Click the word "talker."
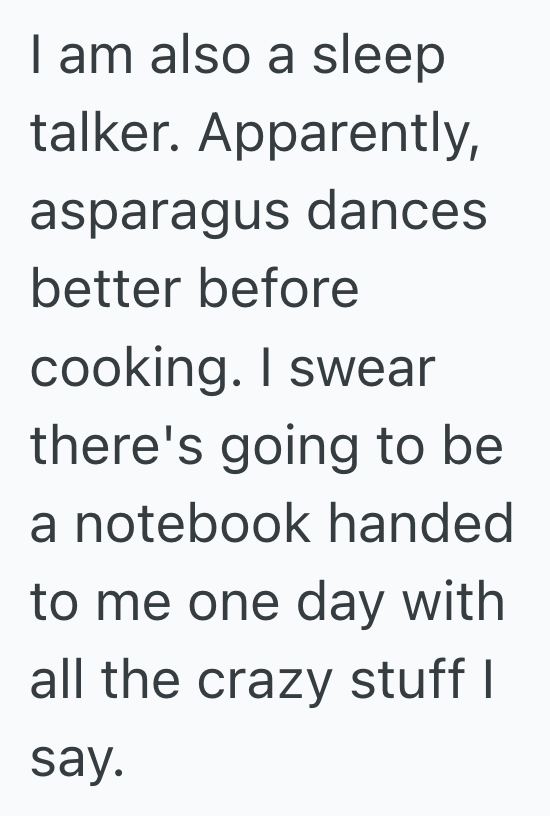550x816 pixels. tap(105, 132)
